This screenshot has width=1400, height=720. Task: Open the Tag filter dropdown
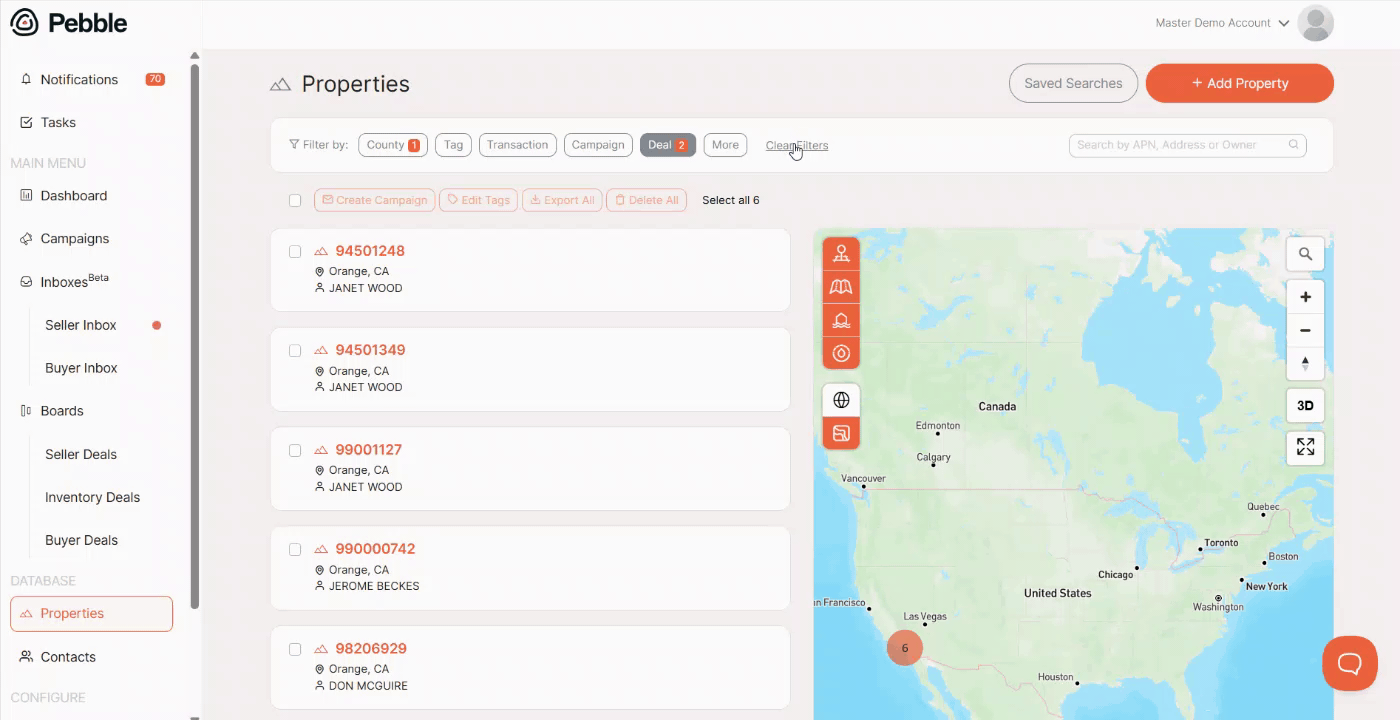[x=454, y=145]
